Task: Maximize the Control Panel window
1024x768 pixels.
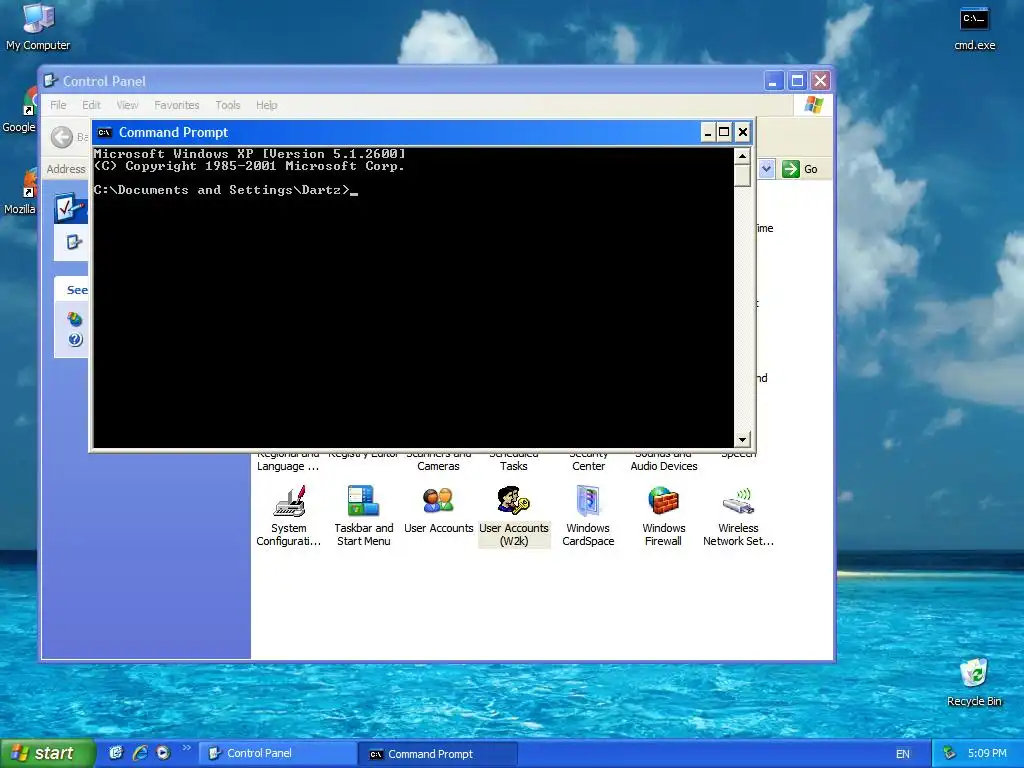Action: (797, 81)
